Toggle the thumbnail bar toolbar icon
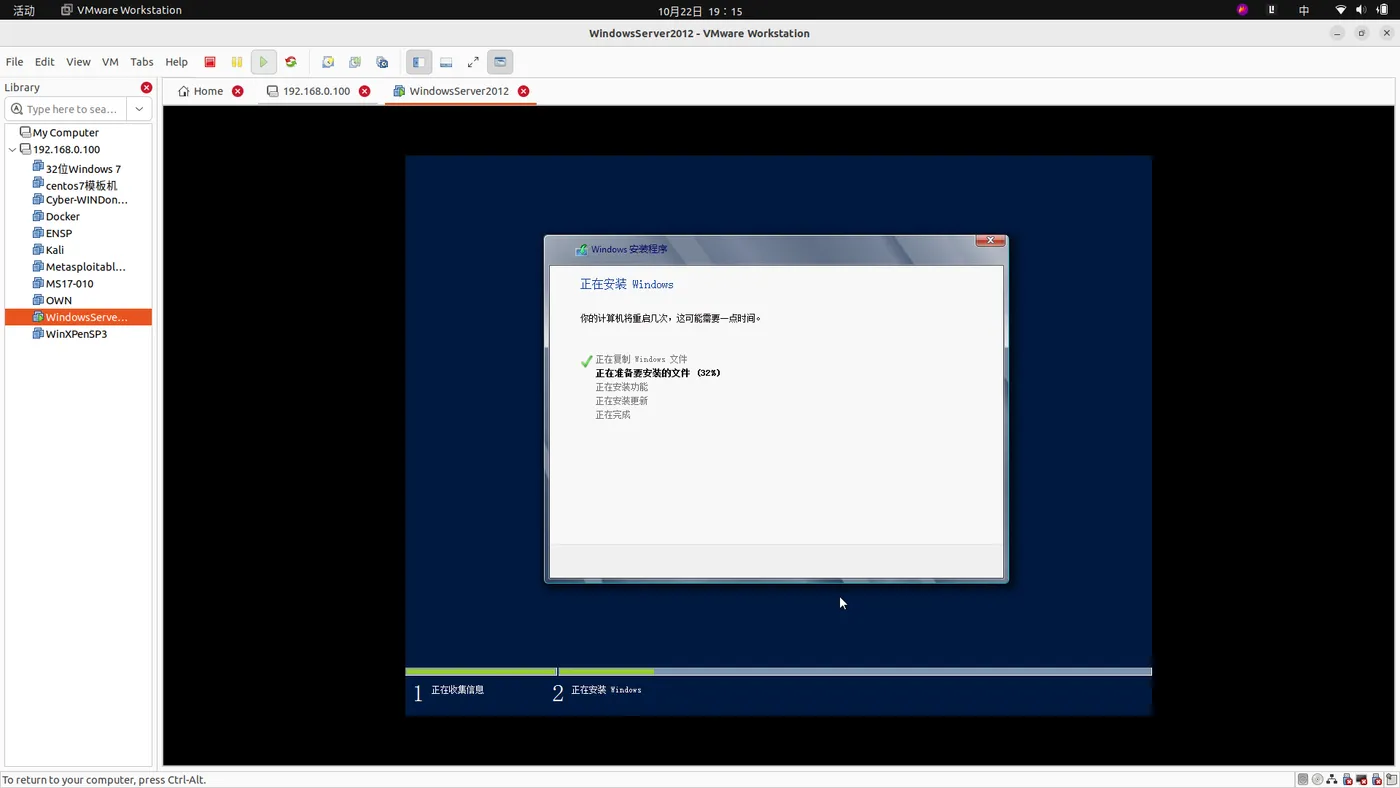 pyautogui.click(x=446, y=62)
